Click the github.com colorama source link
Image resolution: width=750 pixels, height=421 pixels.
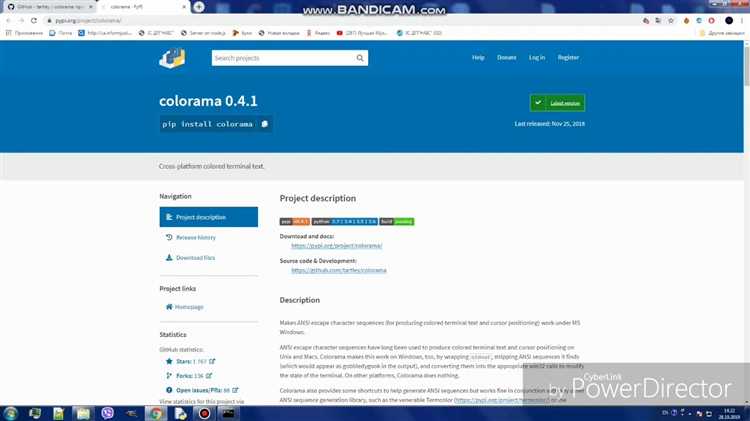pos(339,270)
